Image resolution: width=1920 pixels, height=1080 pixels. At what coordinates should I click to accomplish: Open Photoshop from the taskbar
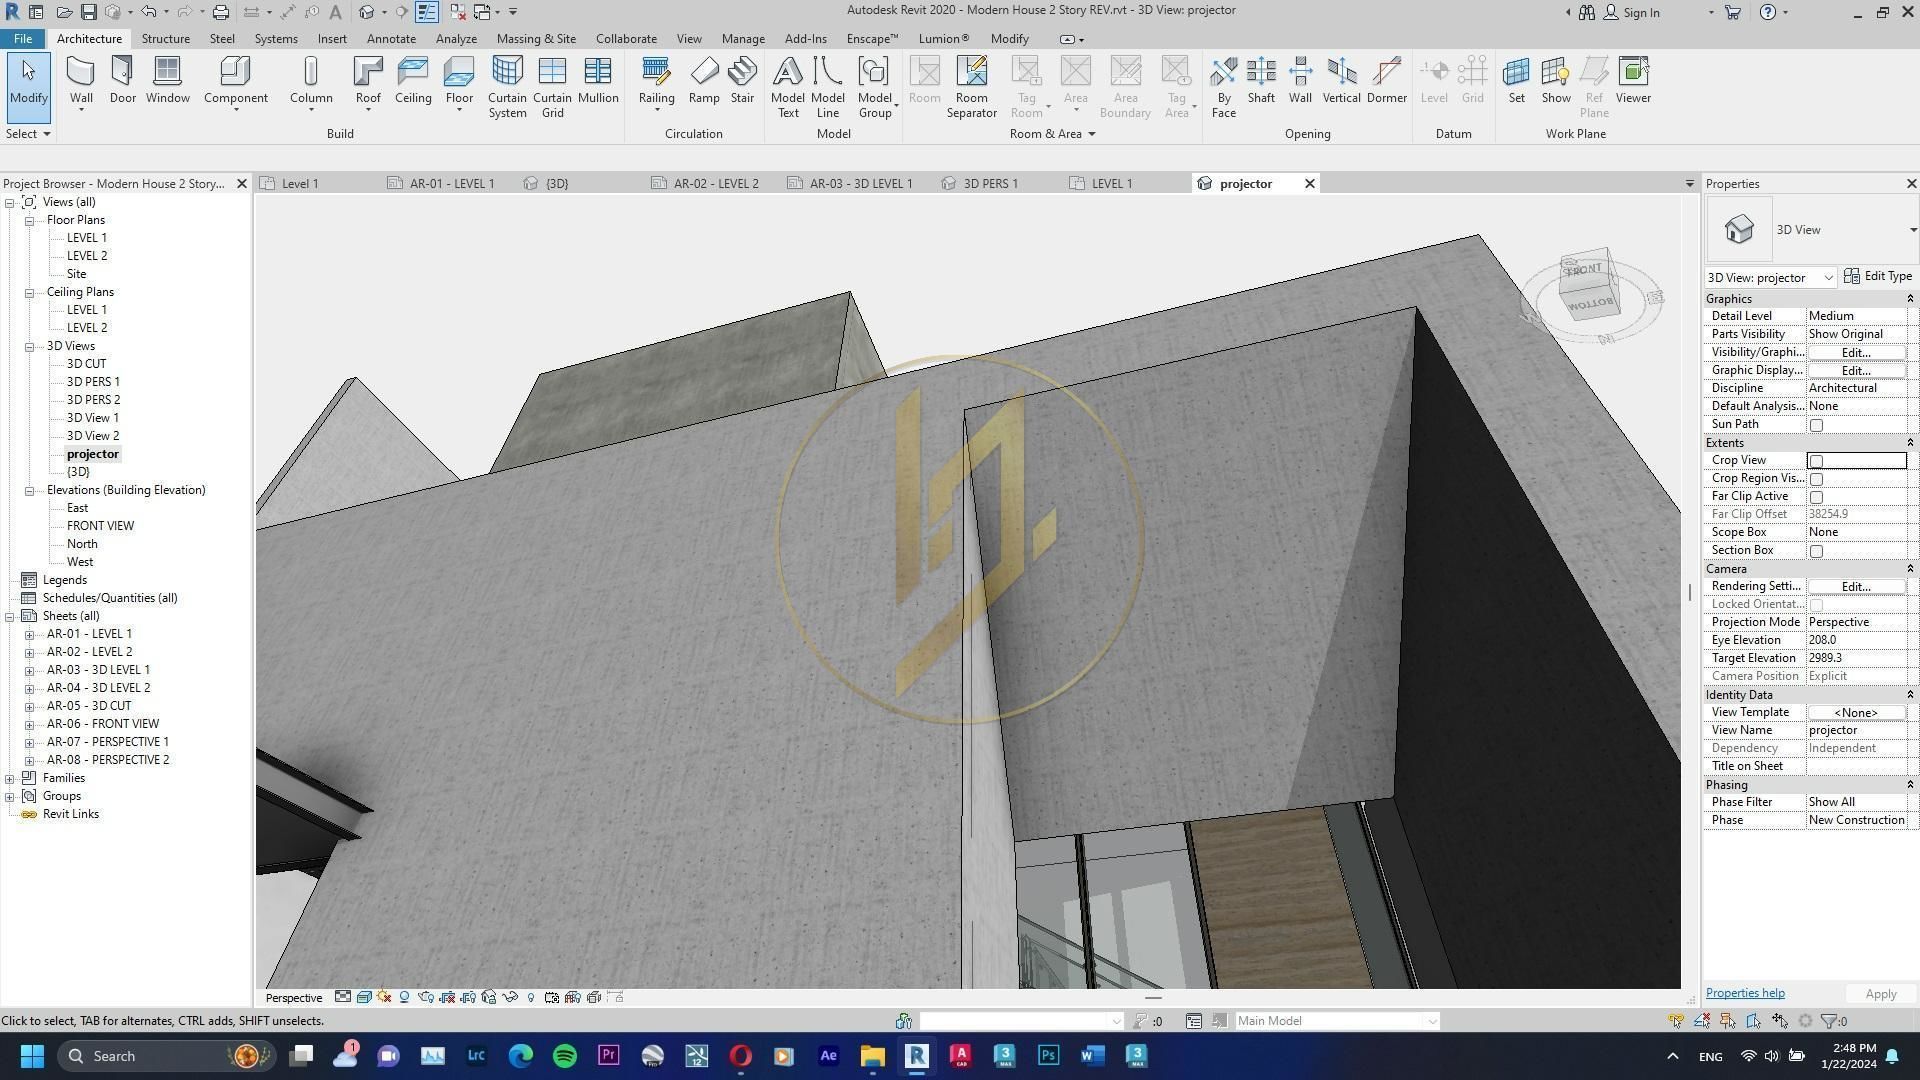coord(1048,1056)
